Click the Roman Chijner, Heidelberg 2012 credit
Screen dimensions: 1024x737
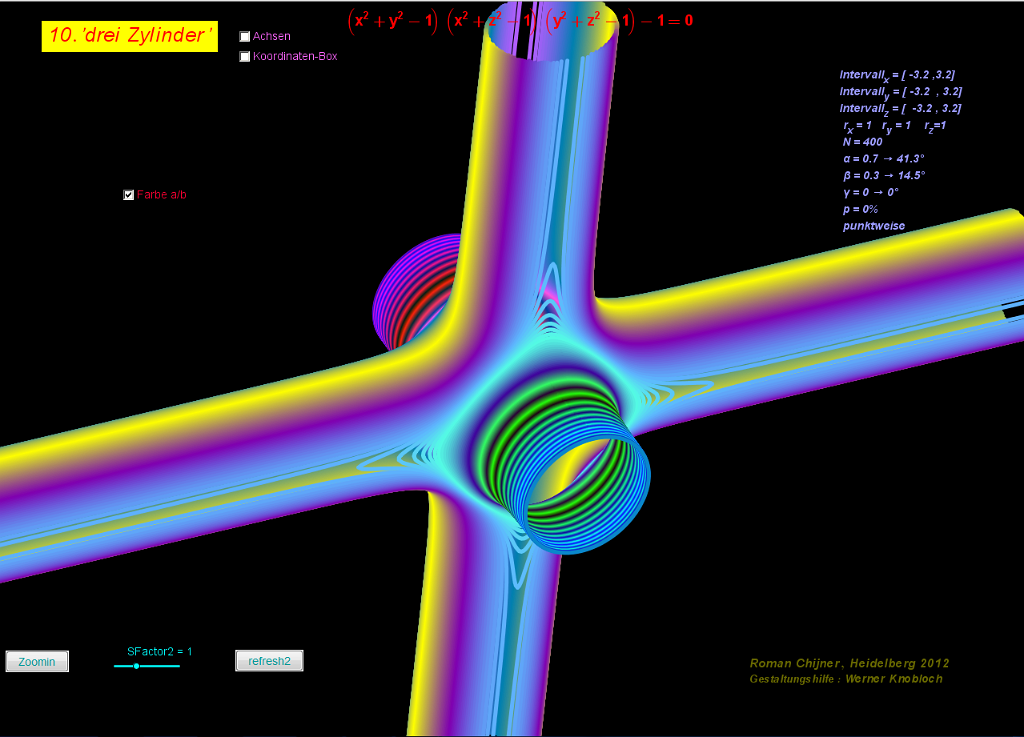[849, 663]
